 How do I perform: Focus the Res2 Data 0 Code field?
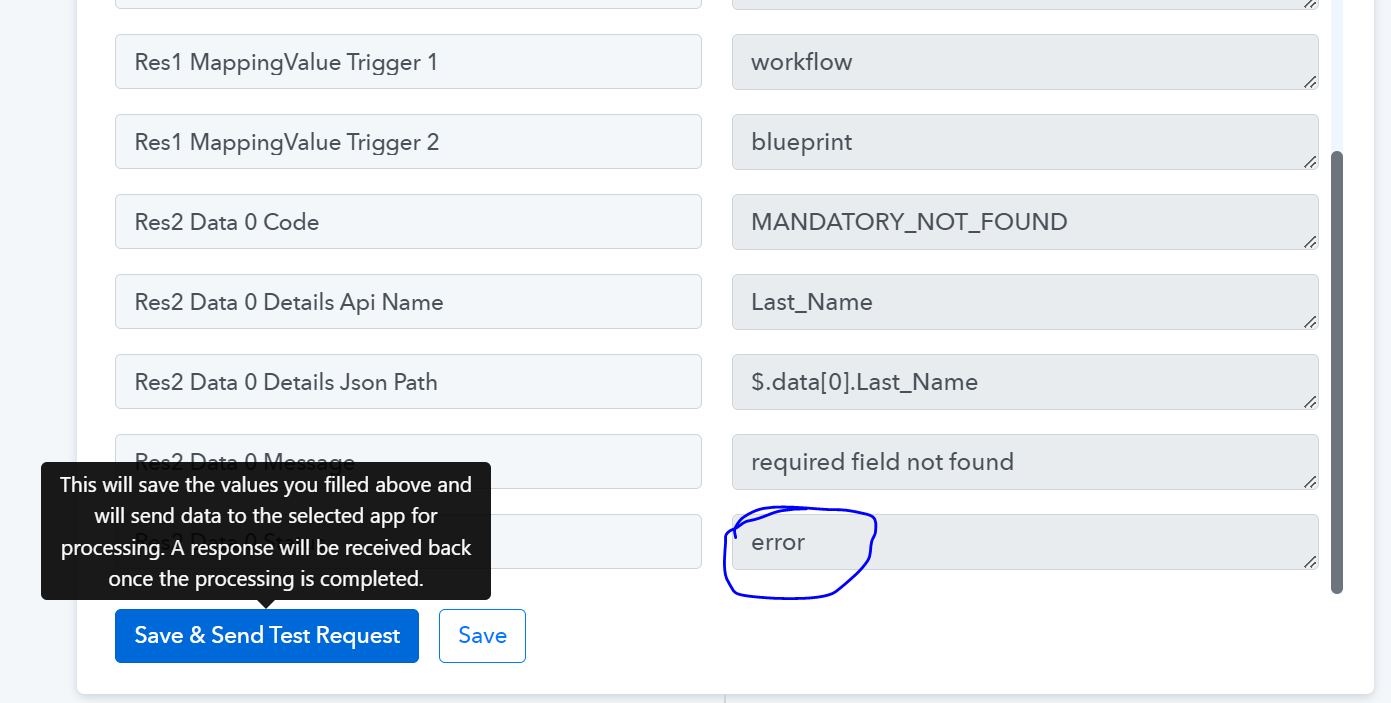pyautogui.click(x=408, y=222)
